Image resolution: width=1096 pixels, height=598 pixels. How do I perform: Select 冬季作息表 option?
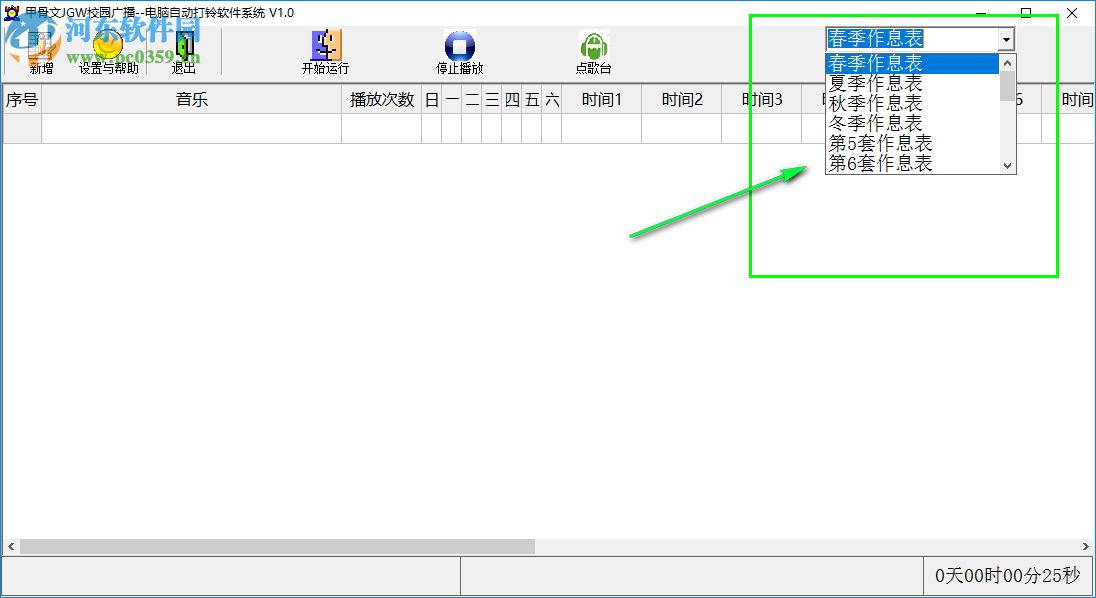pos(912,123)
